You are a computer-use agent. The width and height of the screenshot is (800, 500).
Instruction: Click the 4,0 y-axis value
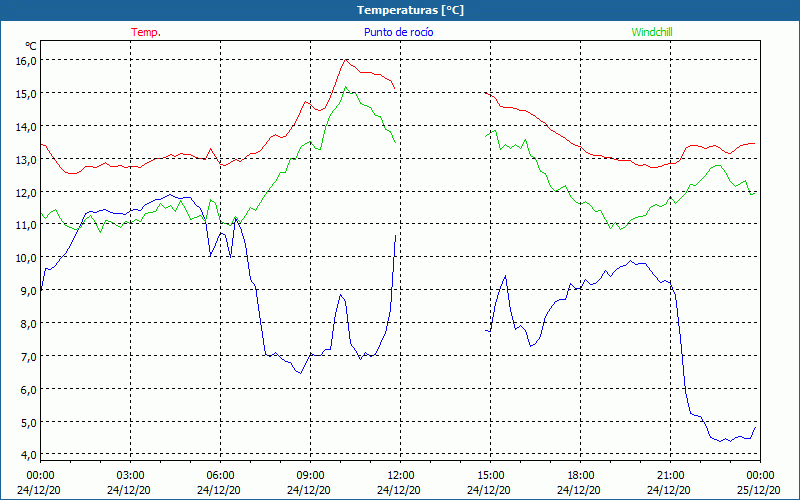[29, 455]
